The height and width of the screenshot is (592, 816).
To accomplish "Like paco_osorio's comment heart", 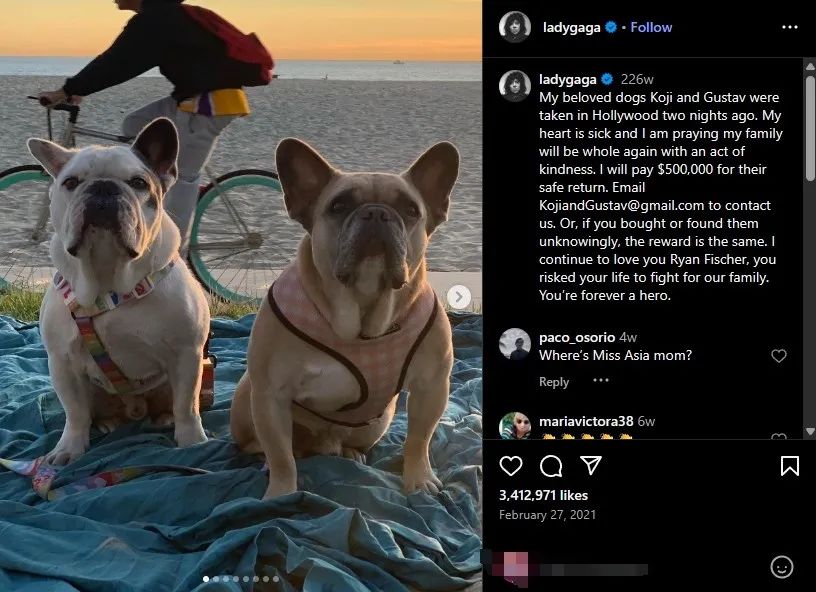I will point(779,356).
